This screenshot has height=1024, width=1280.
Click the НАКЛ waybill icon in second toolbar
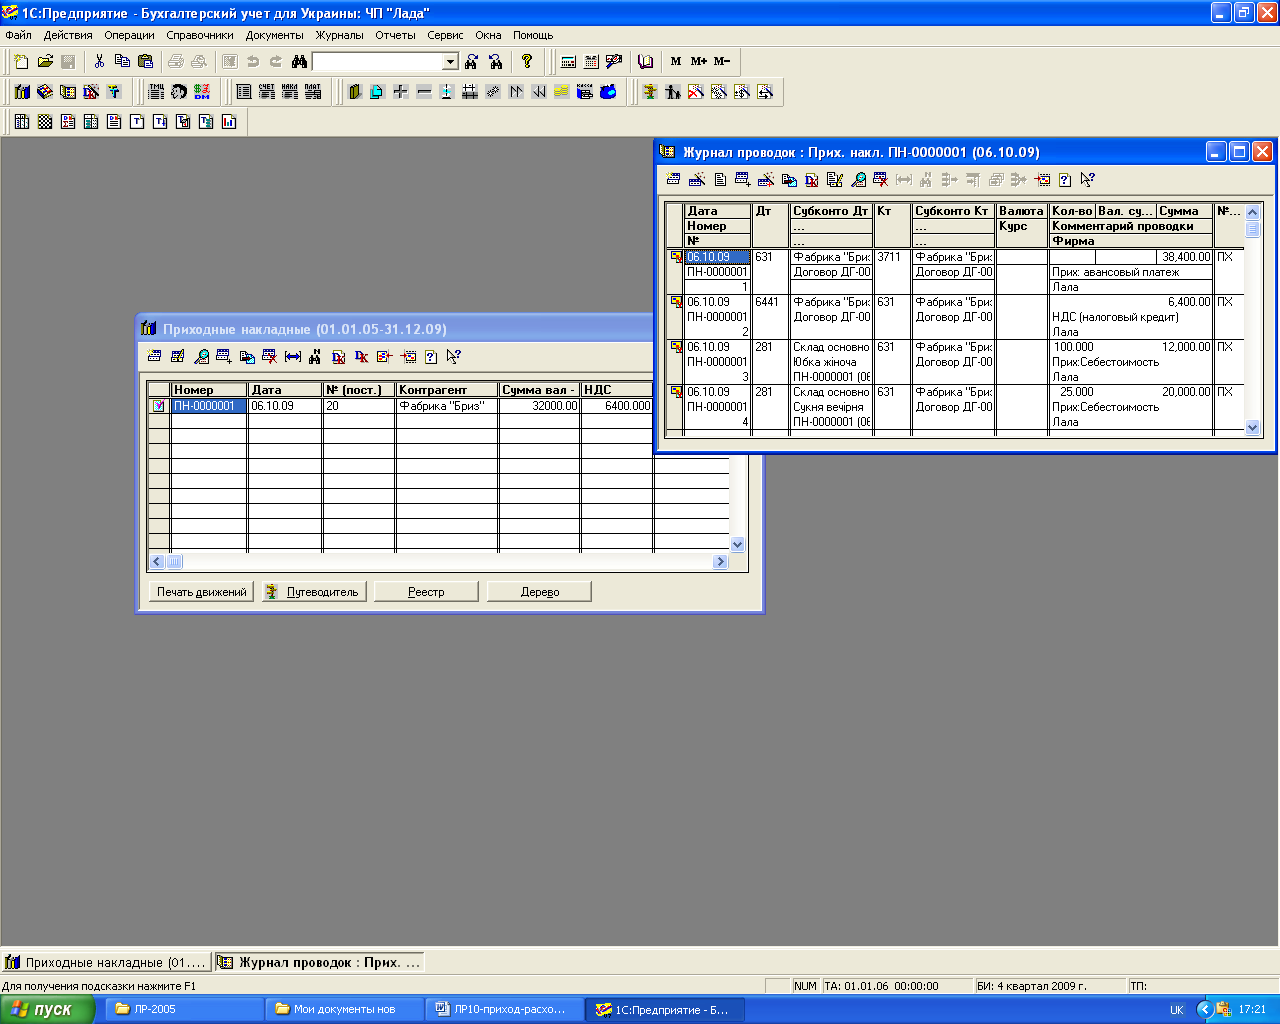coord(290,91)
